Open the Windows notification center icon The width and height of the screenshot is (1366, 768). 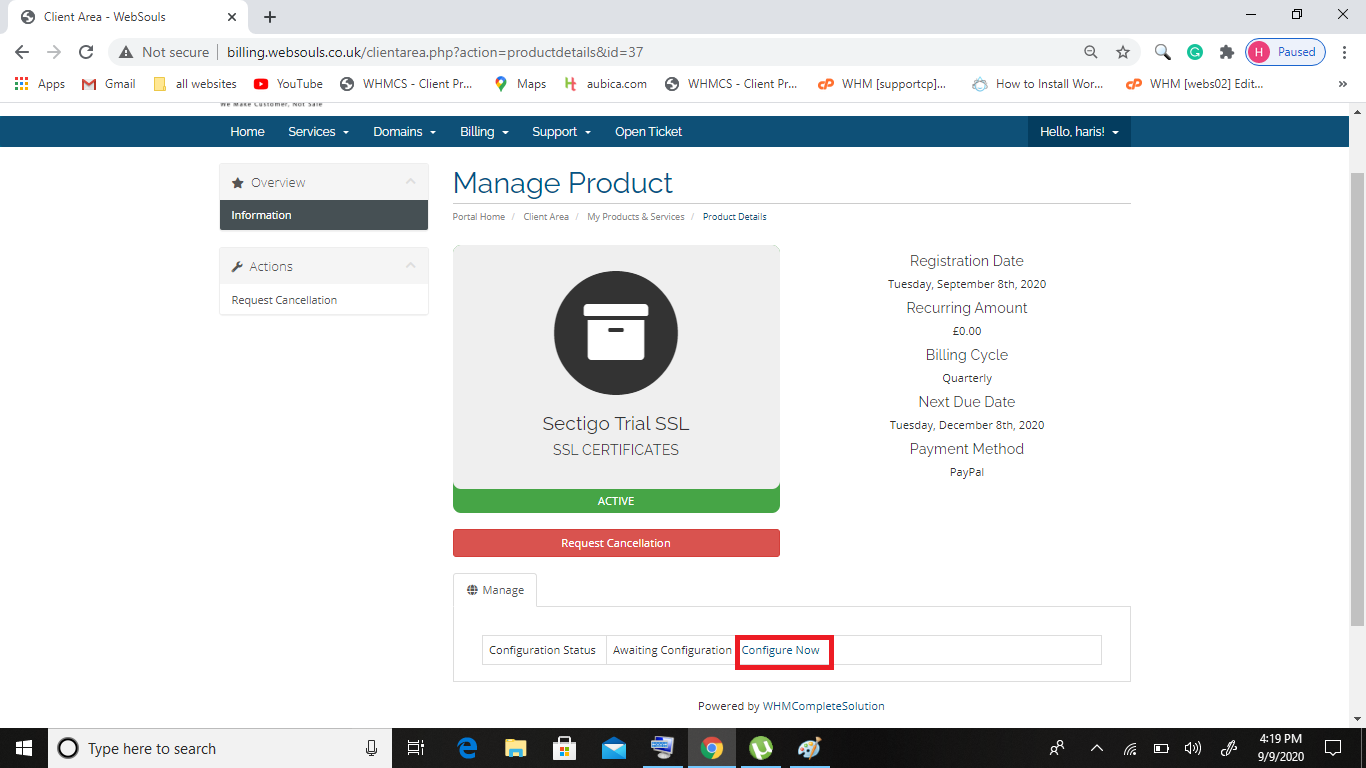coord(1332,748)
